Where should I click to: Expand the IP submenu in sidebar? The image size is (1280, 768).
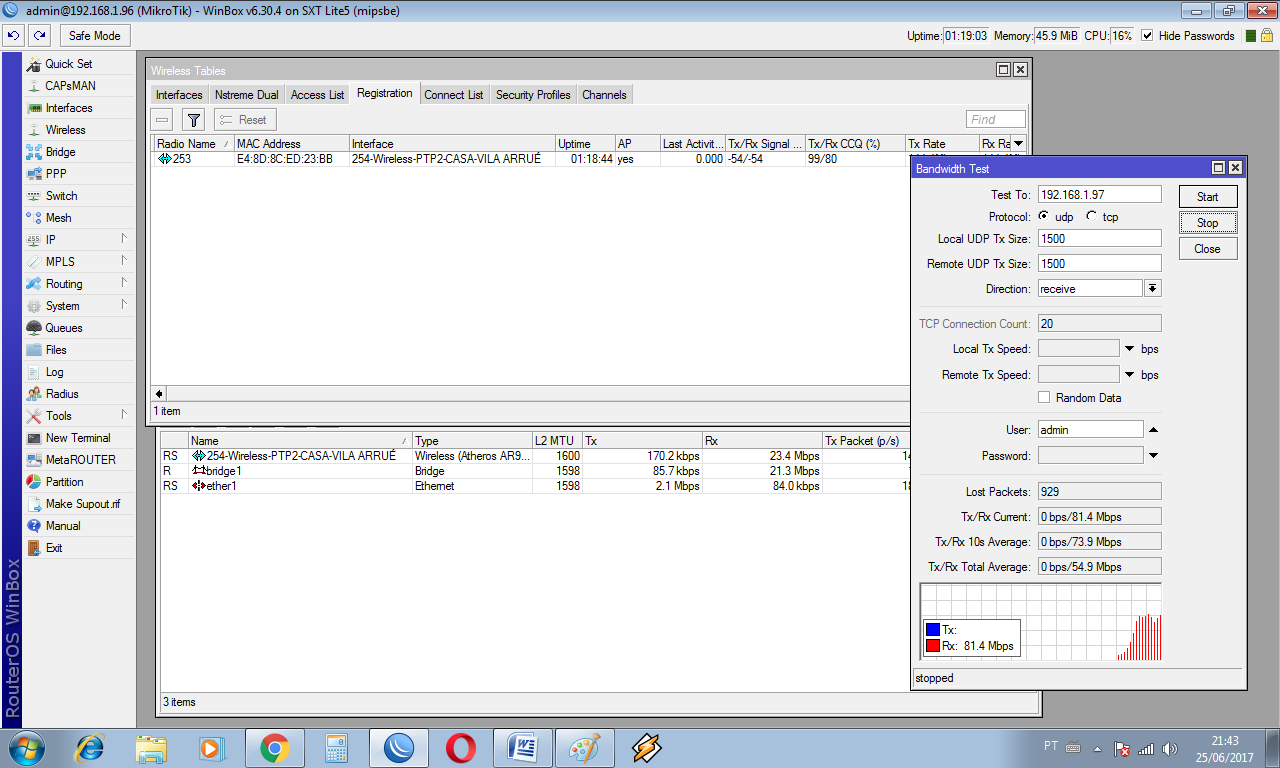pos(124,239)
